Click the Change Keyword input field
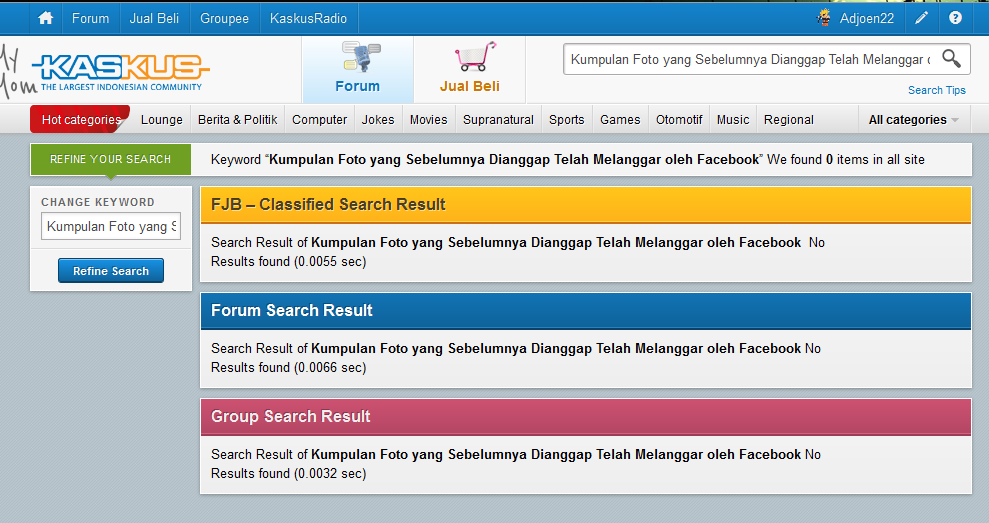The width and height of the screenshot is (989, 523). (111, 226)
